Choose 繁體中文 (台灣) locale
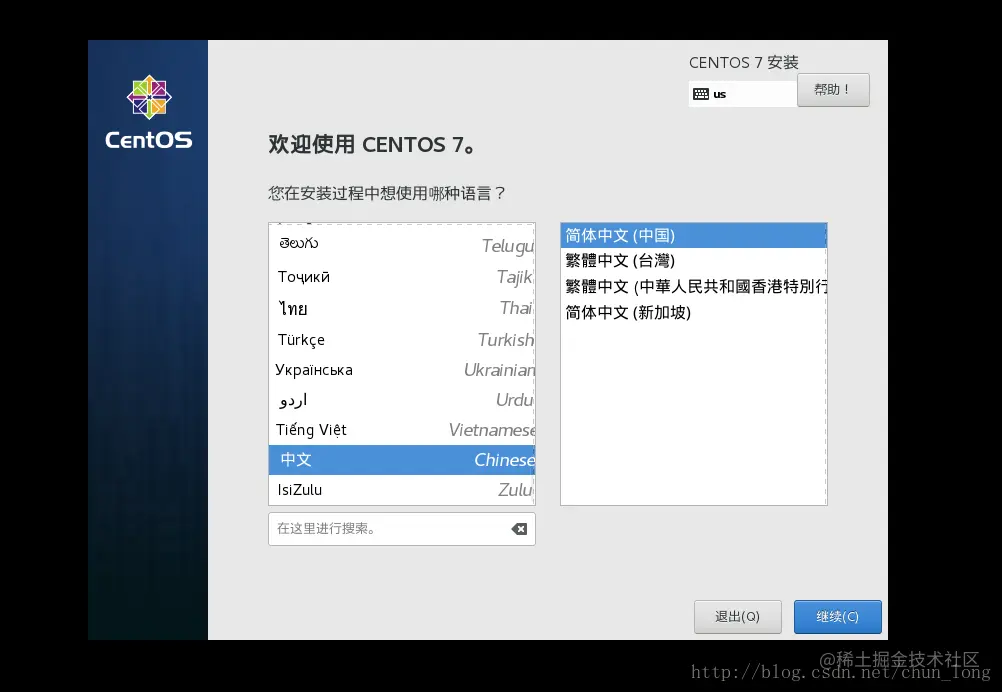The height and width of the screenshot is (692, 1002). (693, 261)
